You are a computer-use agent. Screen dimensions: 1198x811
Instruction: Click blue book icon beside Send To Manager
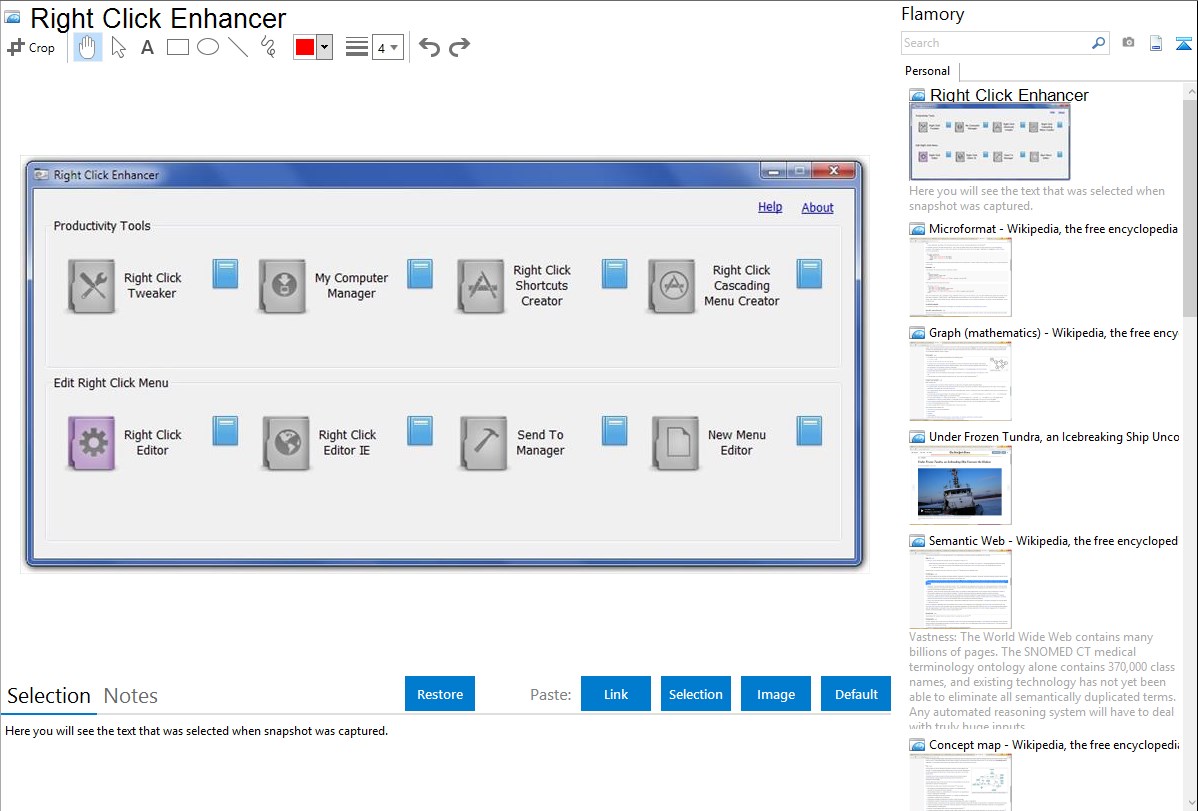pyautogui.click(x=615, y=430)
